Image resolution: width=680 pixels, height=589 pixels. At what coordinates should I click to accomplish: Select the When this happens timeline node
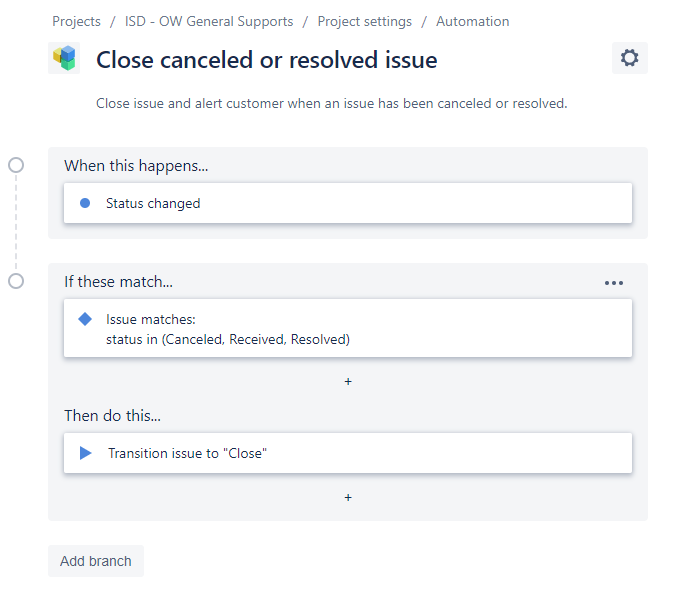(16, 165)
